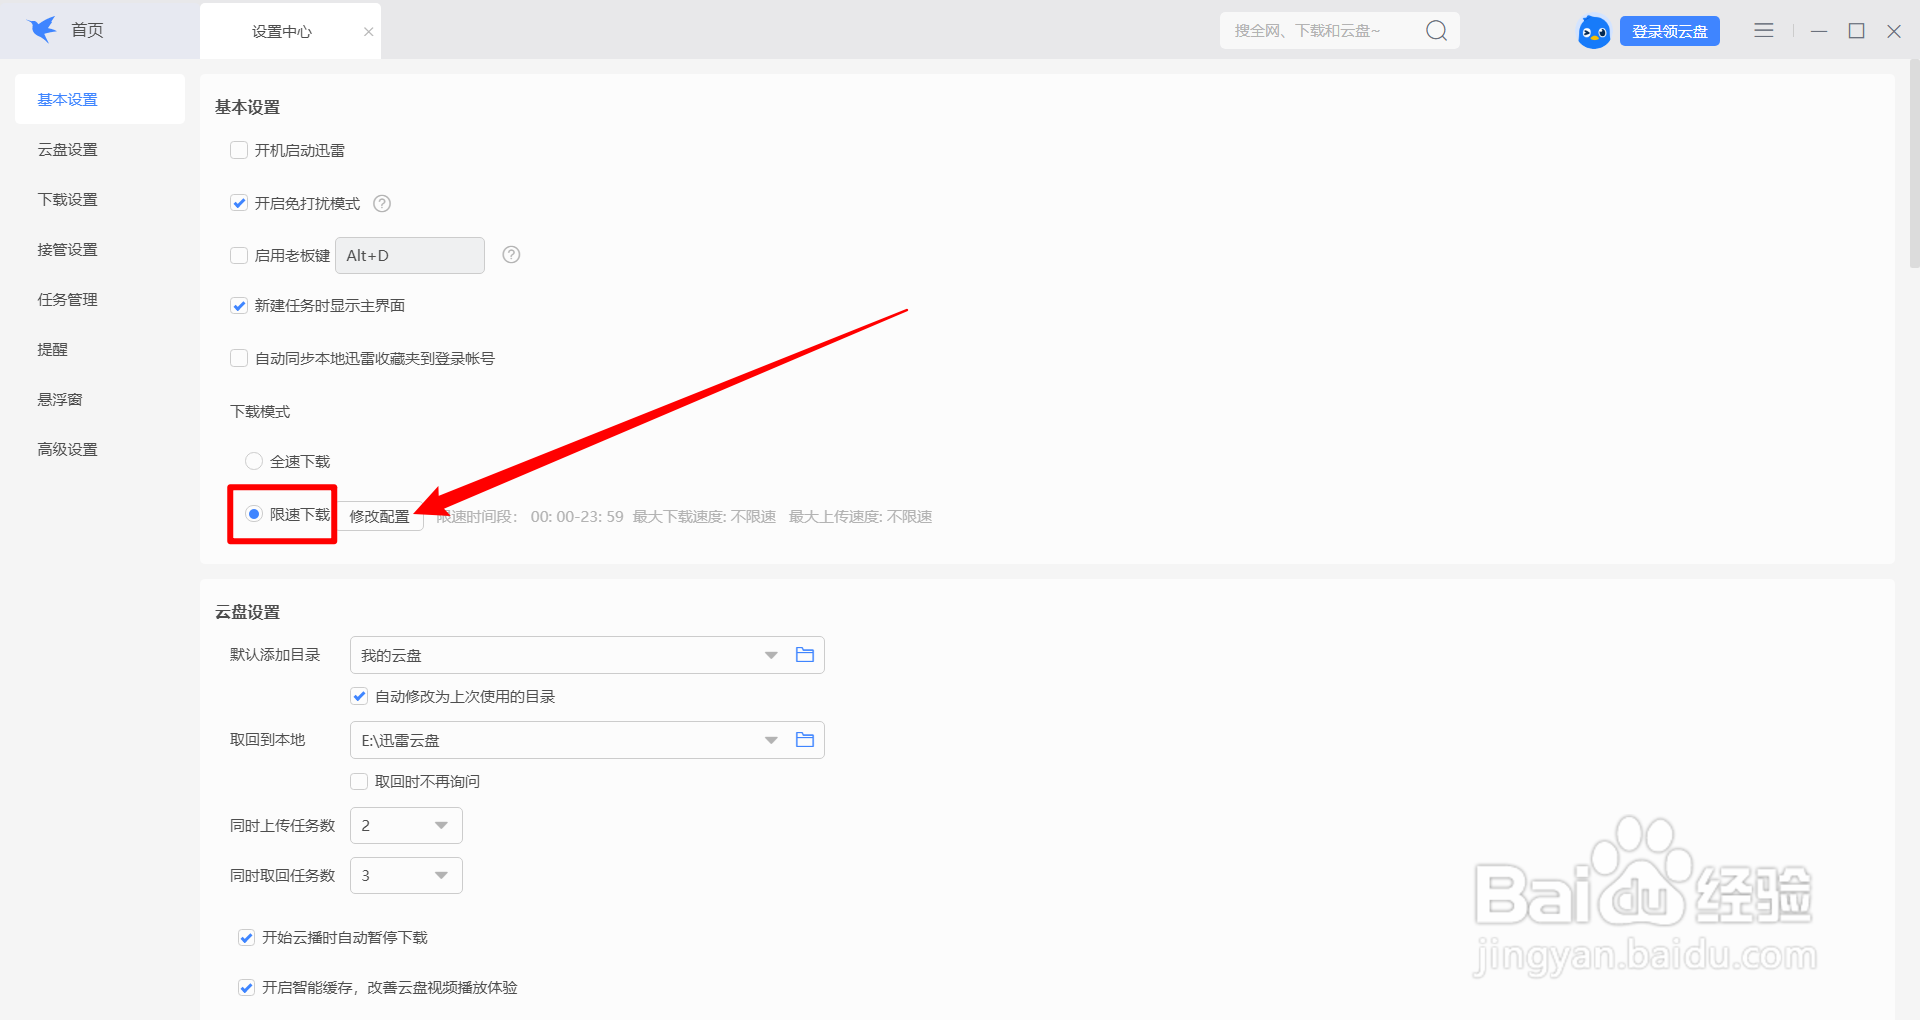
Task: Browse folder for 默认添加目录
Action: 805,655
